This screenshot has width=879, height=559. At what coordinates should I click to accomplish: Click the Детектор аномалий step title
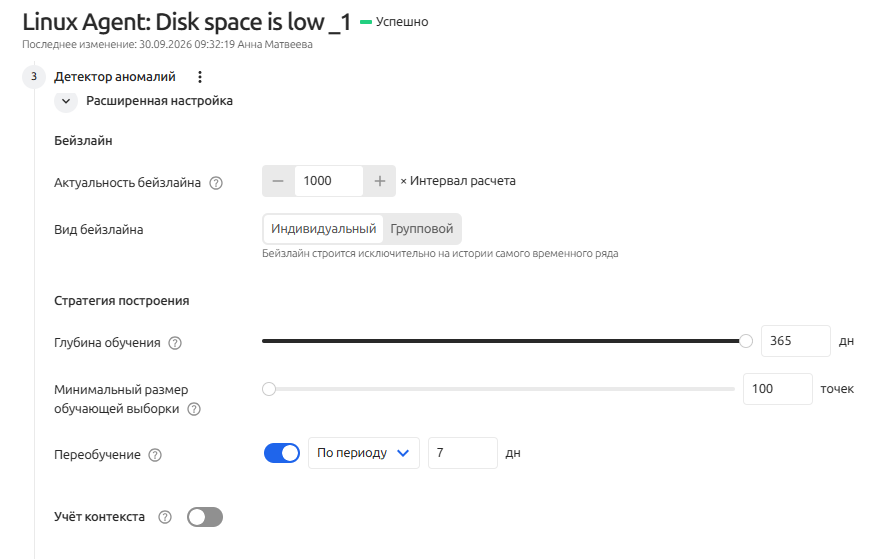coord(115,77)
